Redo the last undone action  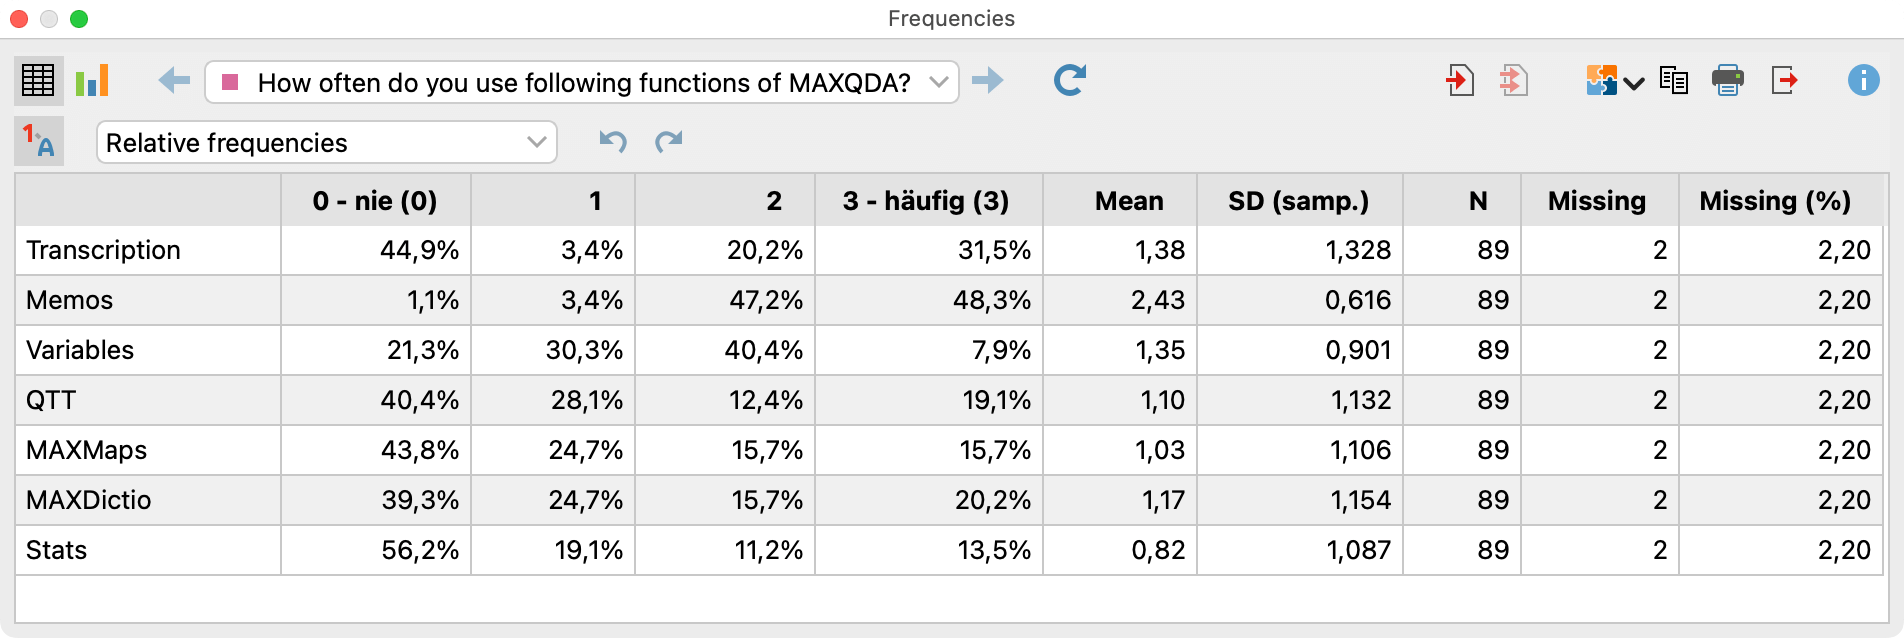click(x=668, y=142)
